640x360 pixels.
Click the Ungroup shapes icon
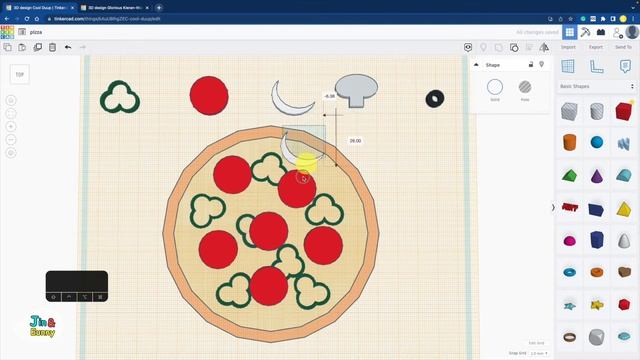(x=514, y=47)
